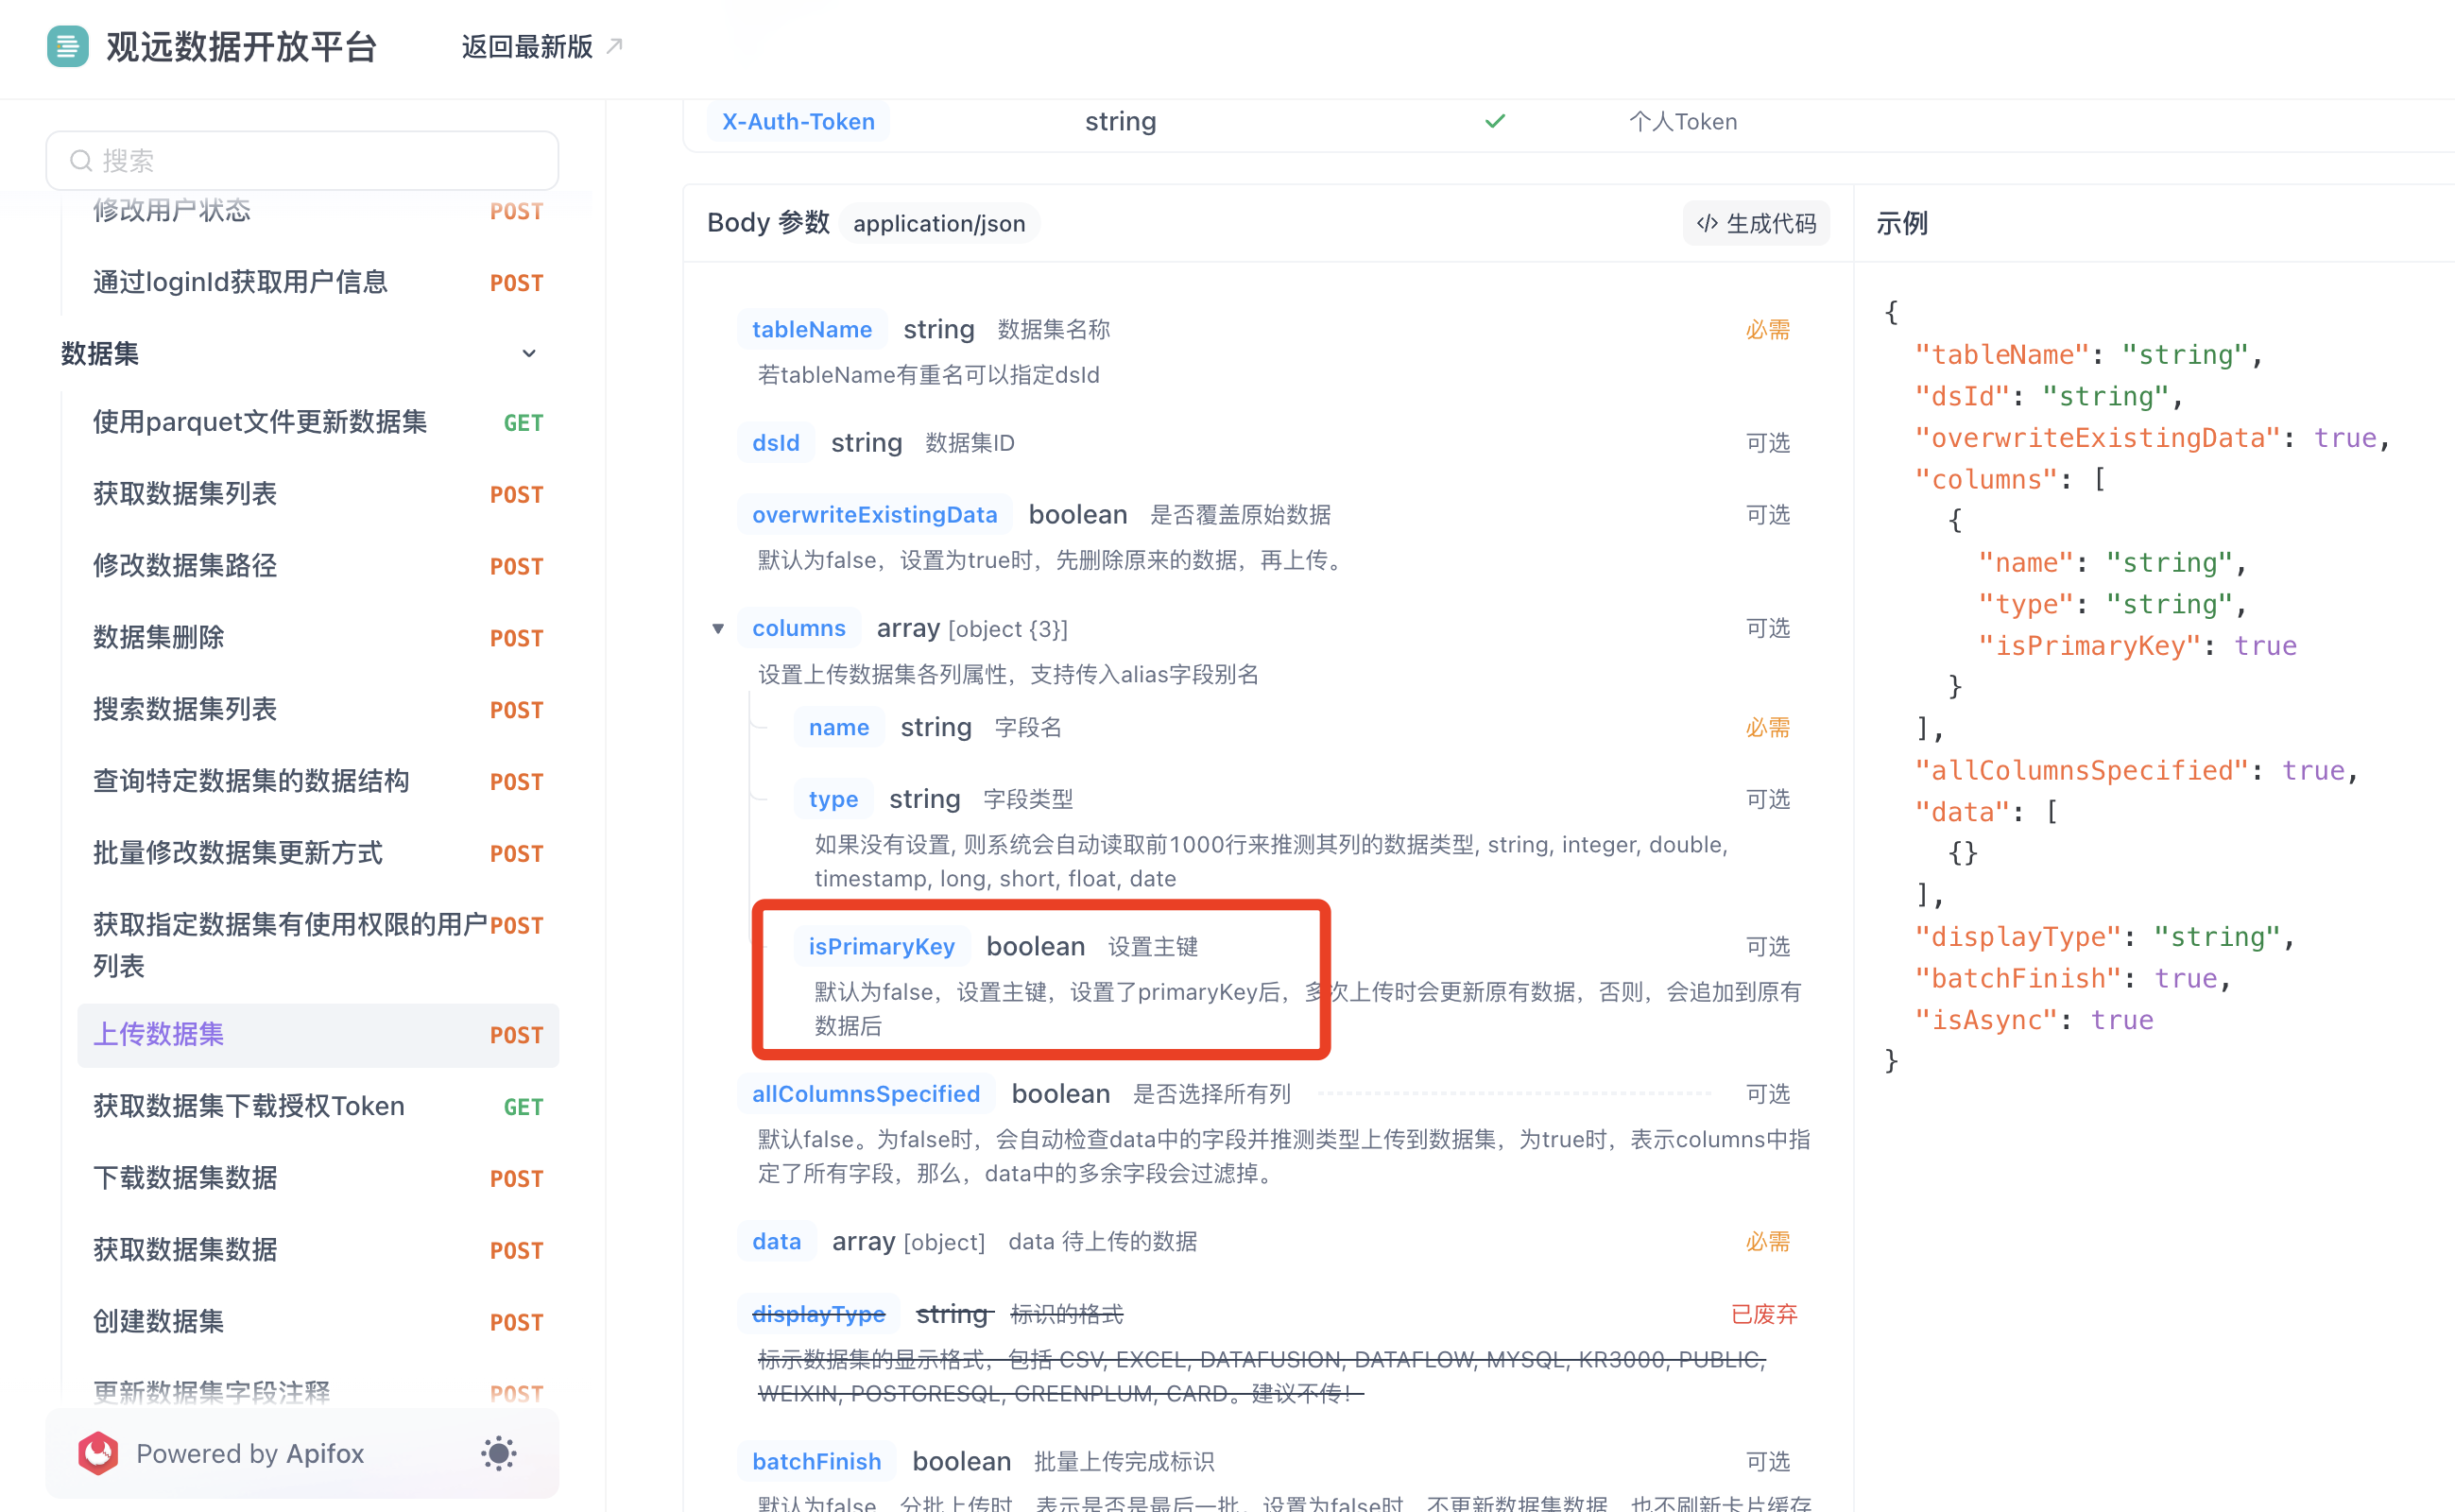Screen dimensions: 2455x1512
Task: Click the Body 参数 heading
Action: (x=768, y=222)
